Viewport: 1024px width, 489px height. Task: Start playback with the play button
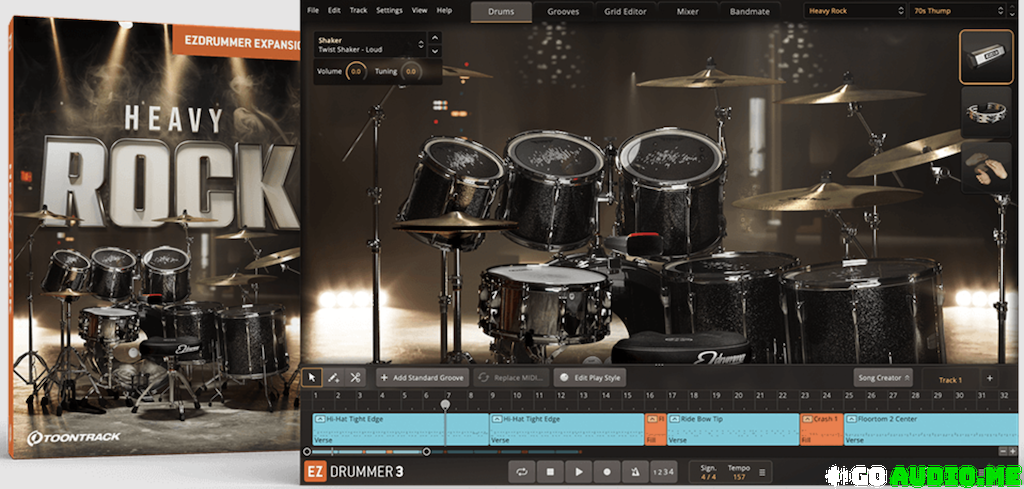click(x=578, y=471)
